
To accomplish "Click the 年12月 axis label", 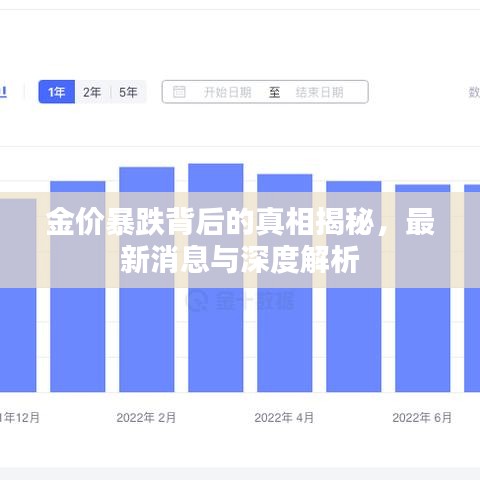I will click(19, 417).
